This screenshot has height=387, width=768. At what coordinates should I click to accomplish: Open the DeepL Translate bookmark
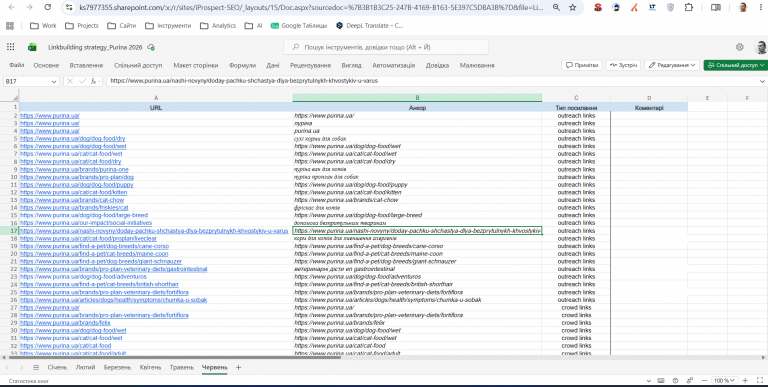(370, 25)
